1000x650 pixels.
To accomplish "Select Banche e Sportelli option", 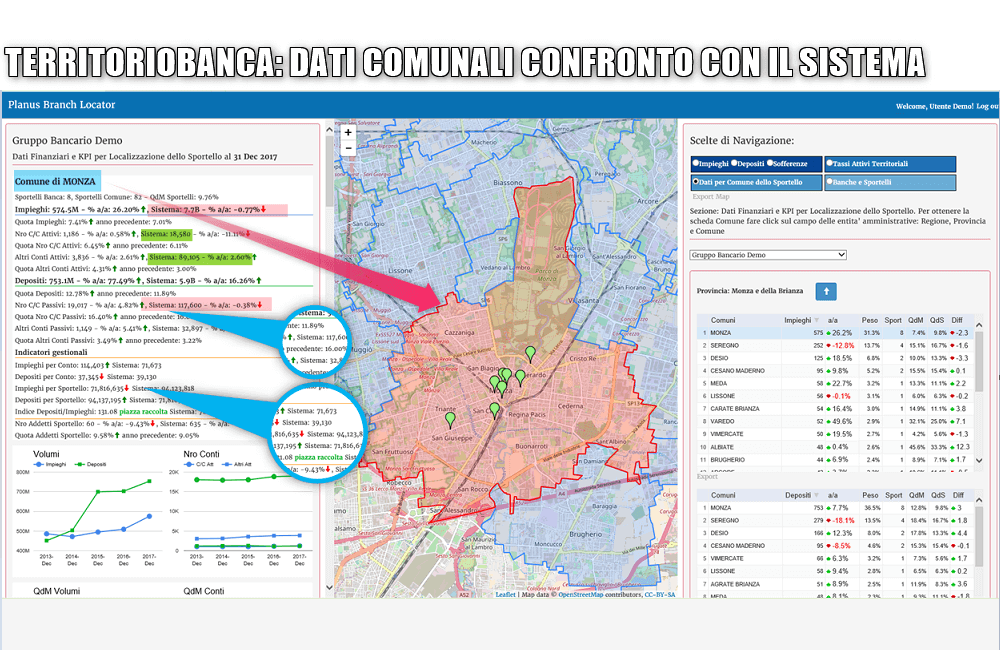I will click(890, 182).
